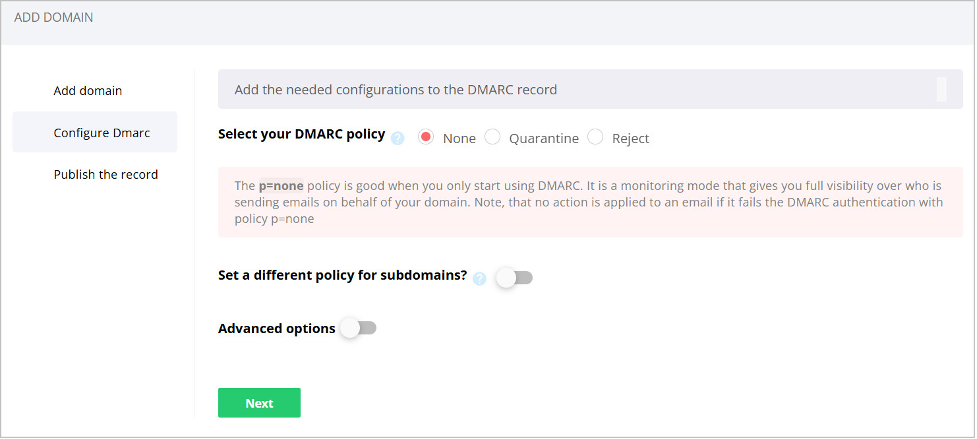This screenshot has width=977, height=439.
Task: Click the 'Reject' label text
Action: point(630,138)
